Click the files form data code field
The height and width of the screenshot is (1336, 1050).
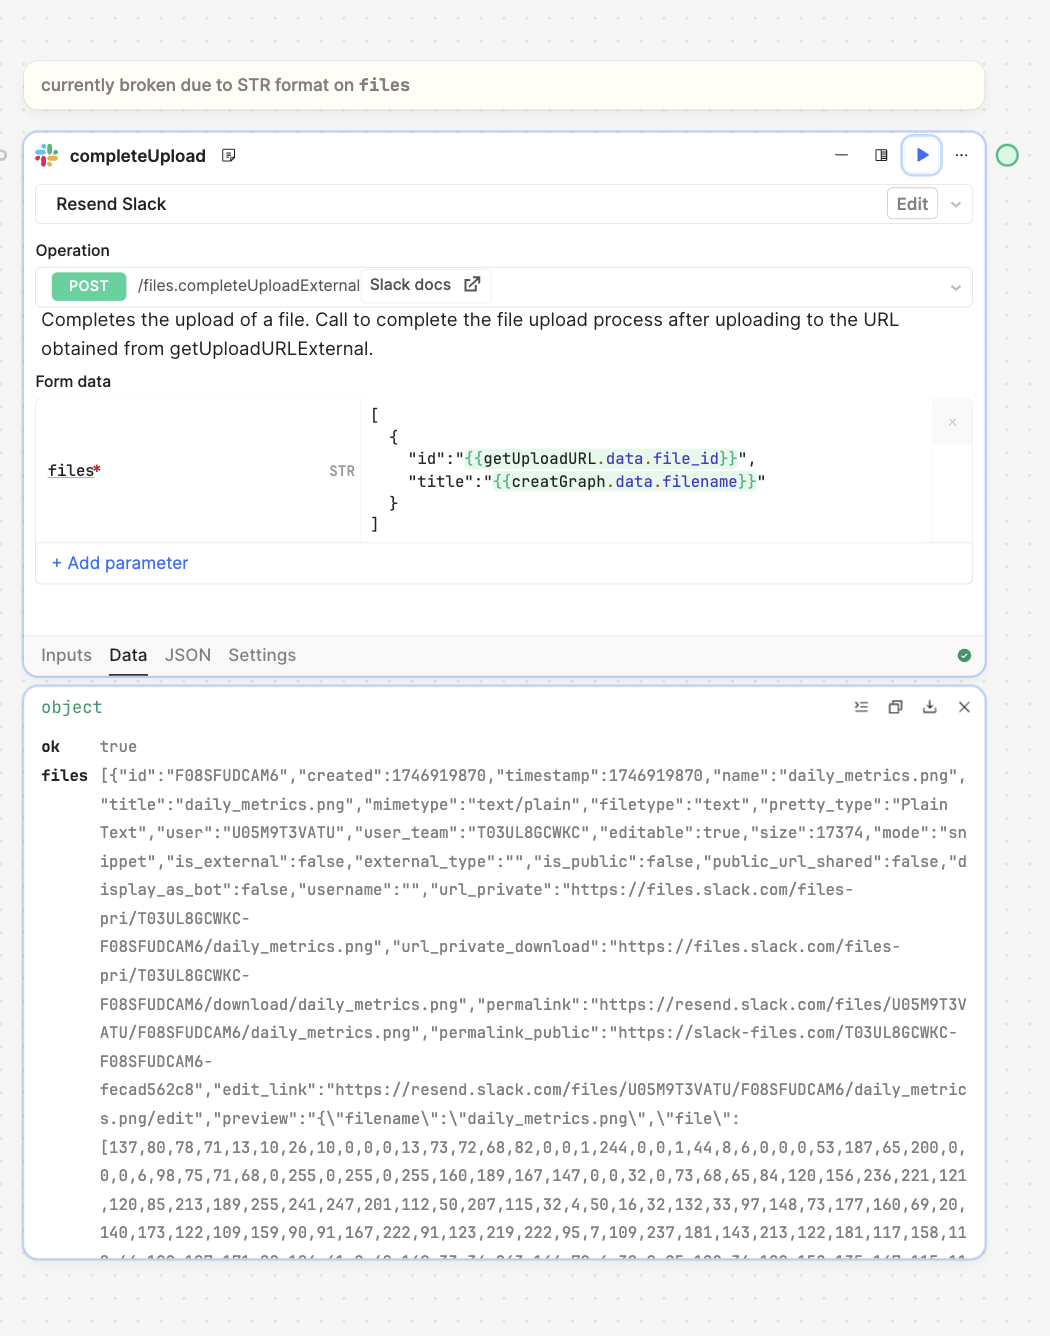coord(646,470)
